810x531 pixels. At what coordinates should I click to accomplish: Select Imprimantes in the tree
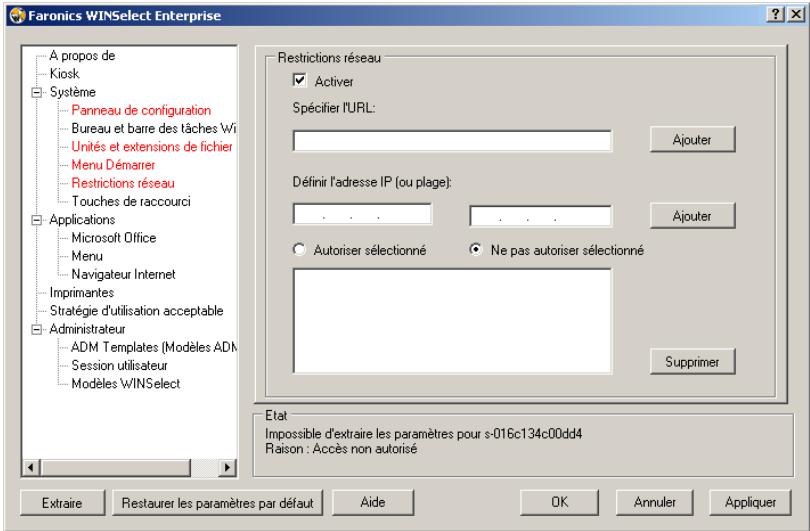pos(82,293)
